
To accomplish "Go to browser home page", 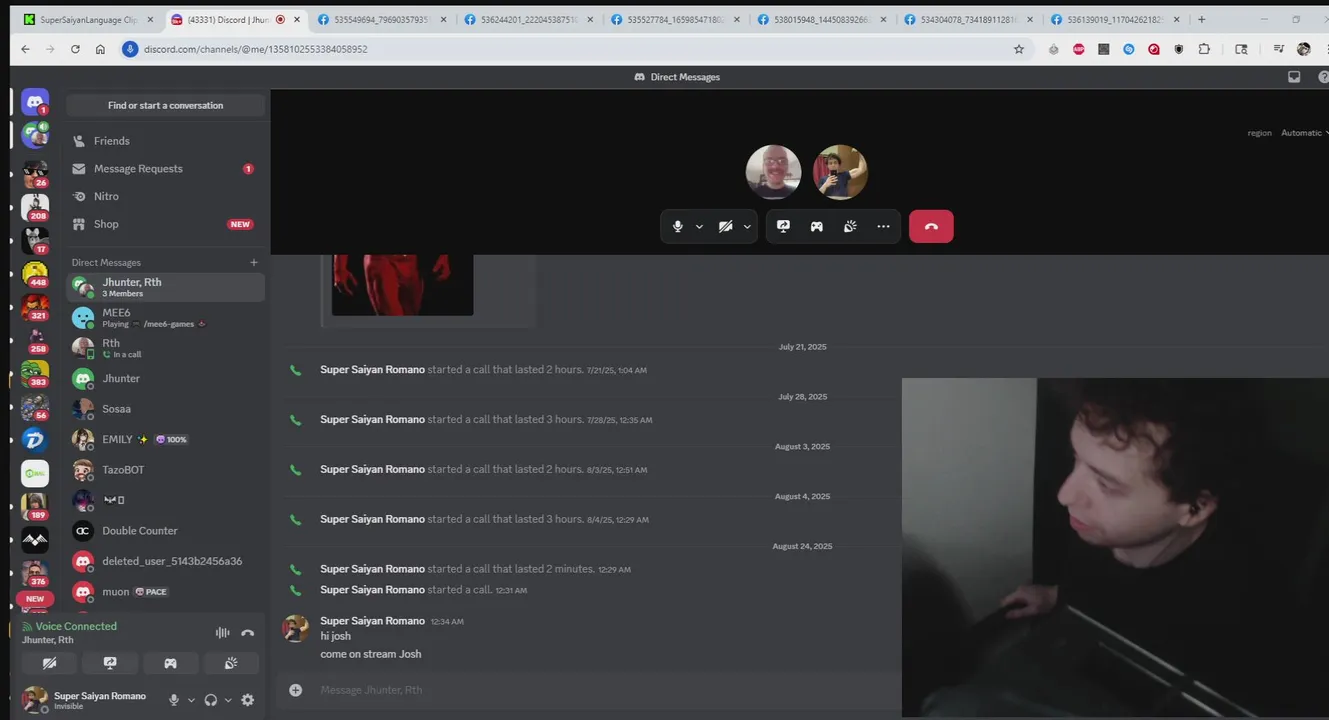I will coord(100,49).
